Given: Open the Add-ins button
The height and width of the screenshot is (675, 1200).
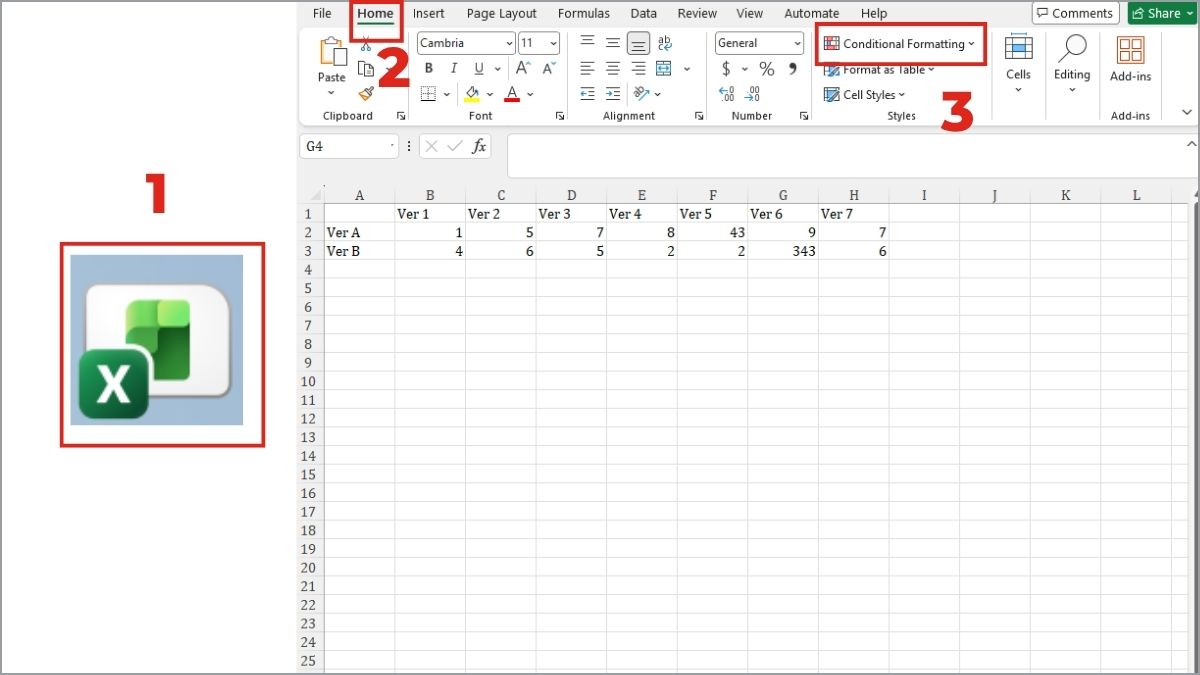Looking at the screenshot, I should point(1130,60).
